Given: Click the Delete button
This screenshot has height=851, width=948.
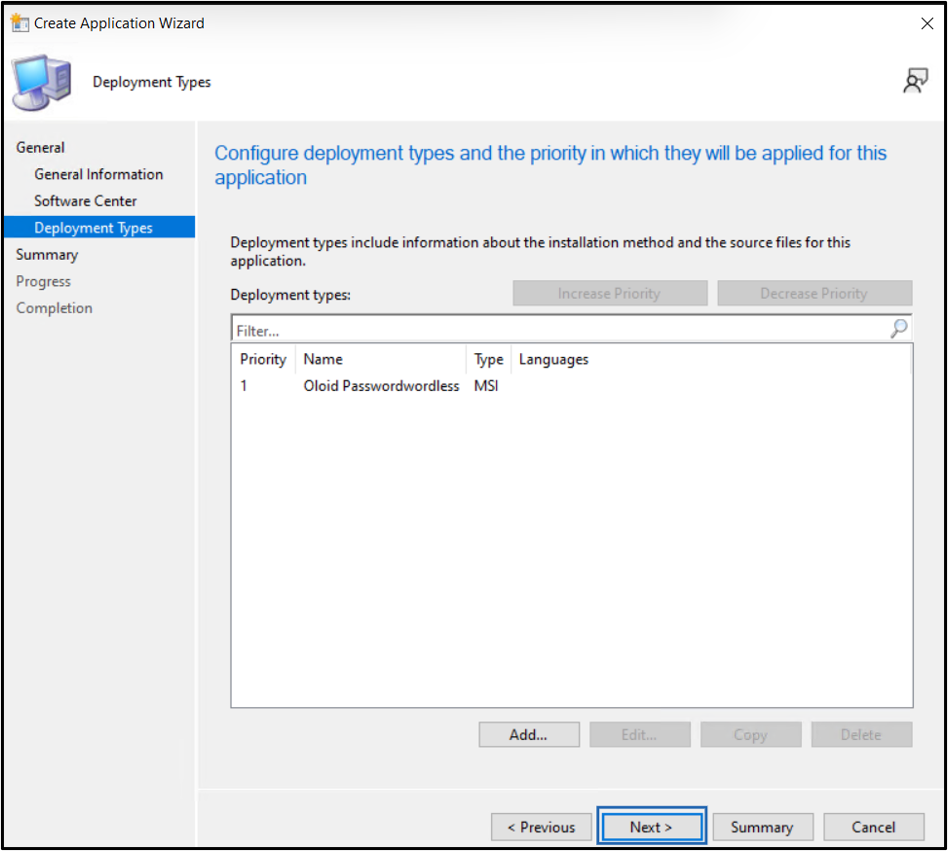Looking at the screenshot, I should pos(862,734).
